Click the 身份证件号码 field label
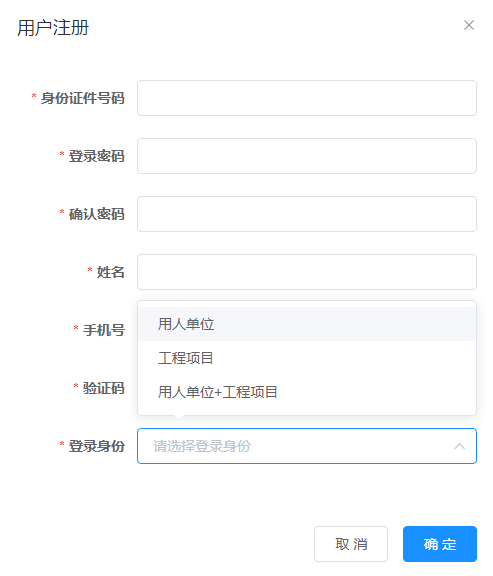 (83, 98)
